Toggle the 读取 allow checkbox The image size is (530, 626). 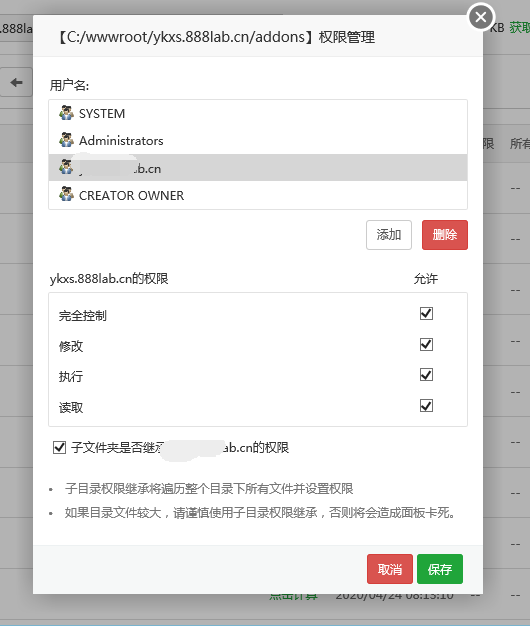(x=426, y=406)
